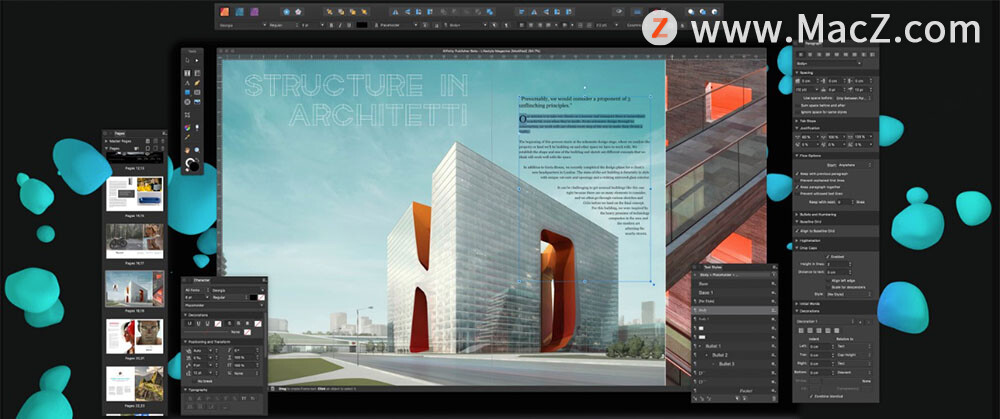Open Cap Height dropdown in Decorations
1000x419 pixels.
coord(854,355)
